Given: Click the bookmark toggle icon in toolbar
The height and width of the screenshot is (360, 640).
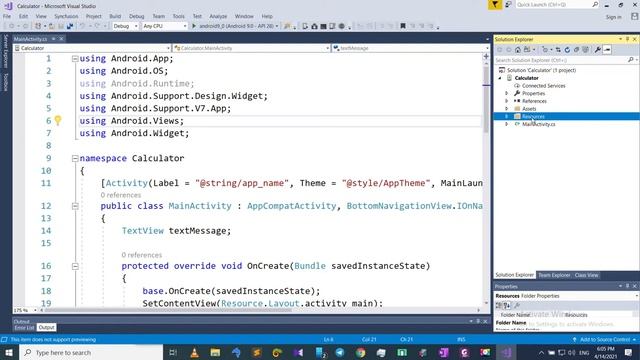Looking at the screenshot, I should (x=403, y=26).
